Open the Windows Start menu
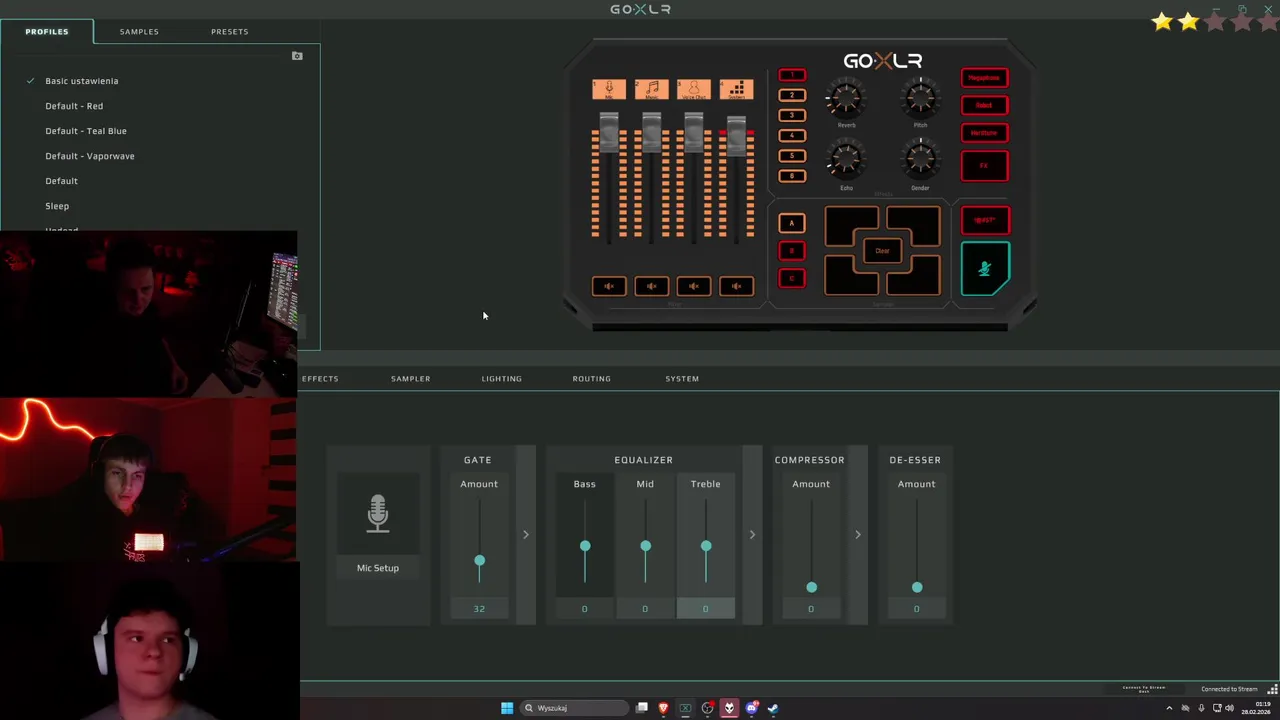The image size is (1280, 720). click(x=507, y=708)
